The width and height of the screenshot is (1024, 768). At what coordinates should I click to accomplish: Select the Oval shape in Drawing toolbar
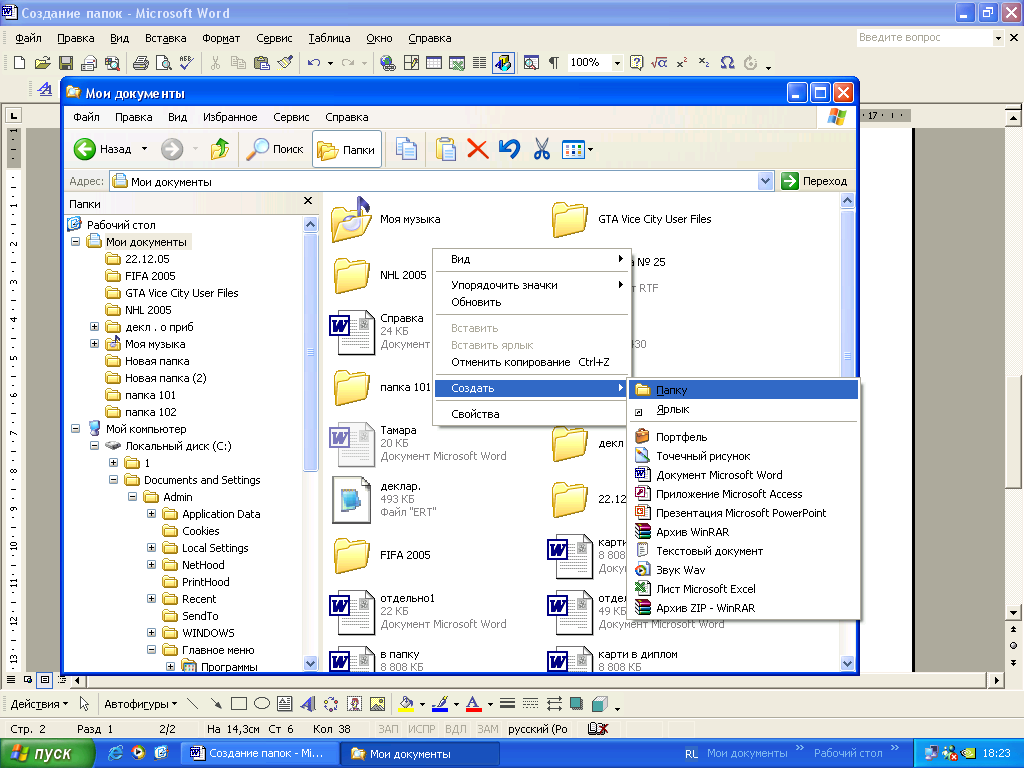pyautogui.click(x=262, y=703)
